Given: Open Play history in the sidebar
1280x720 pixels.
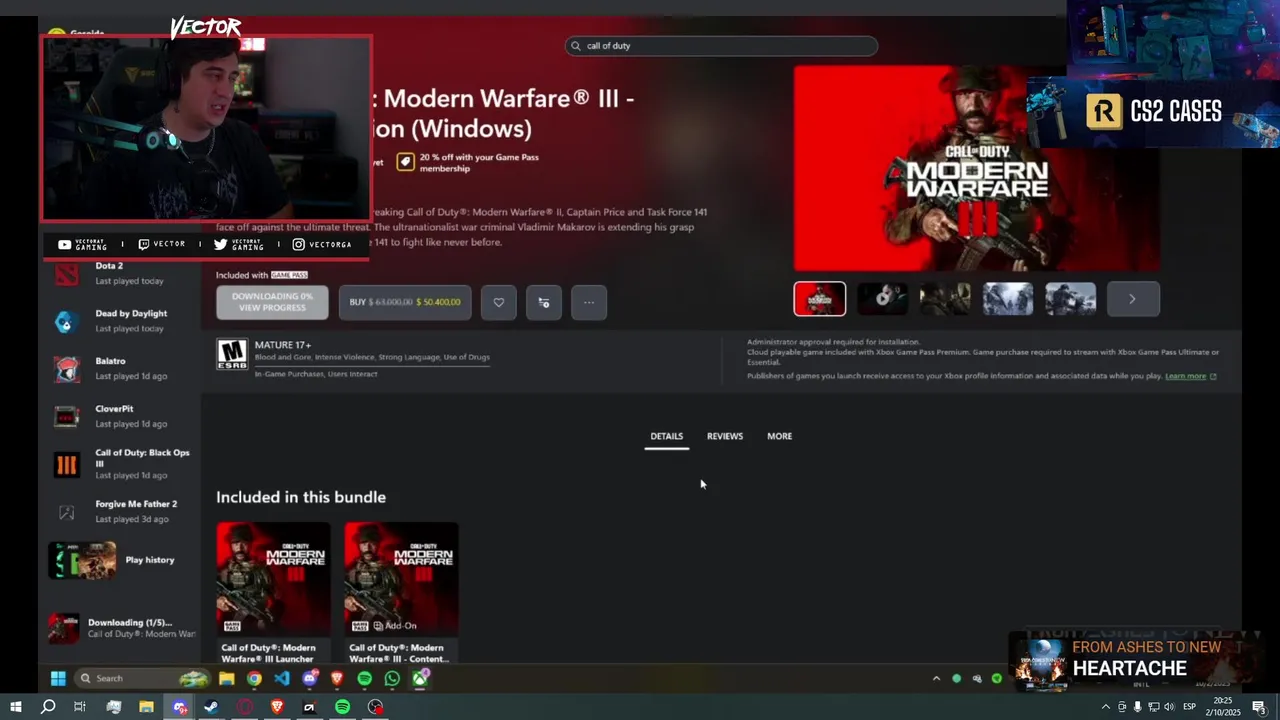Looking at the screenshot, I should tap(122, 560).
